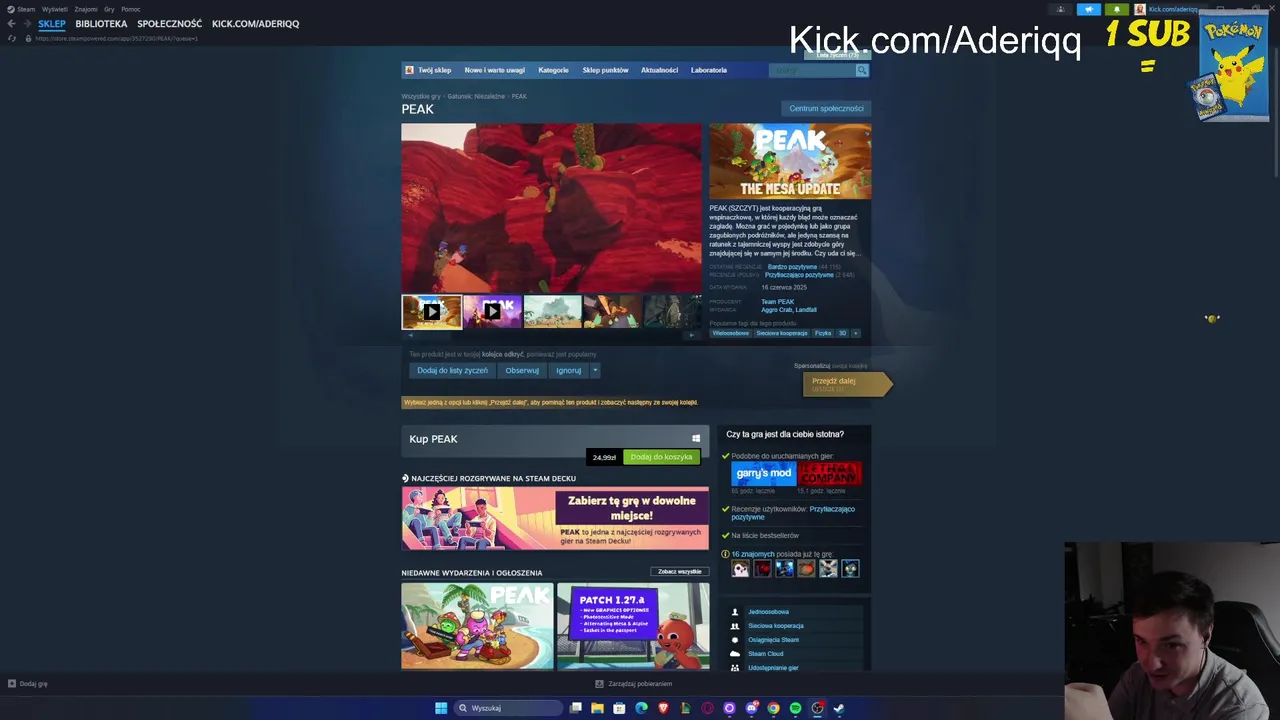The image size is (1280, 720).
Task: Open Twój sklep dropdown
Action: 434,70
